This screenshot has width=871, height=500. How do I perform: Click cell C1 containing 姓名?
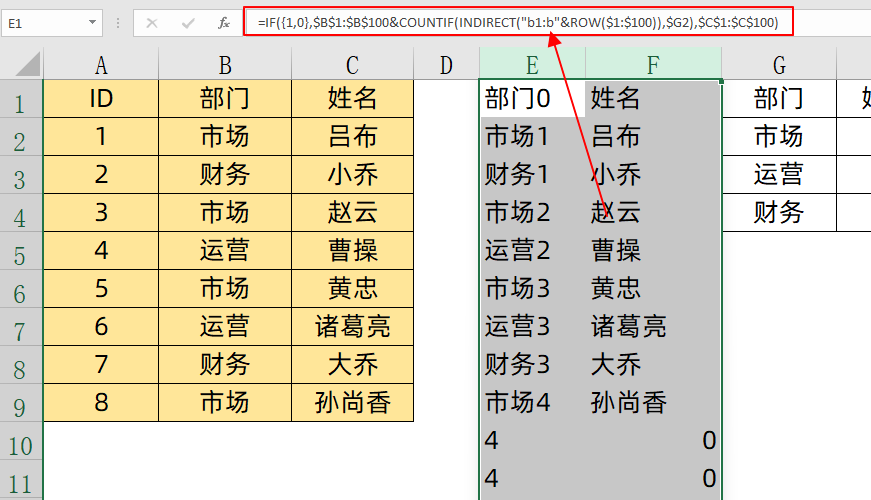point(352,99)
